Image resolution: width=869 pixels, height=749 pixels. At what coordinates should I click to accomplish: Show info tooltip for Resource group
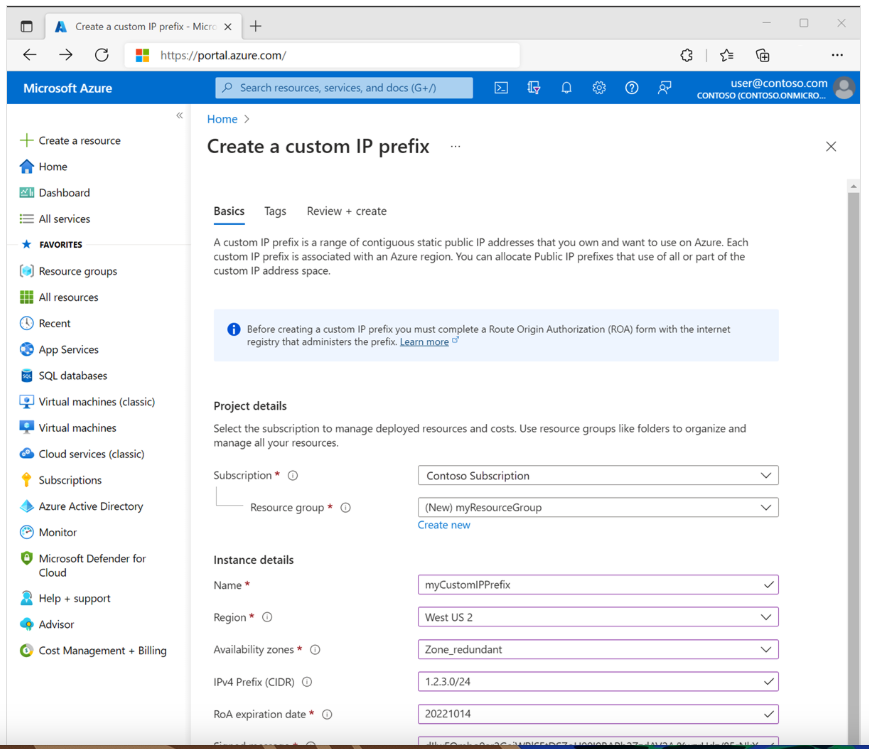point(345,507)
